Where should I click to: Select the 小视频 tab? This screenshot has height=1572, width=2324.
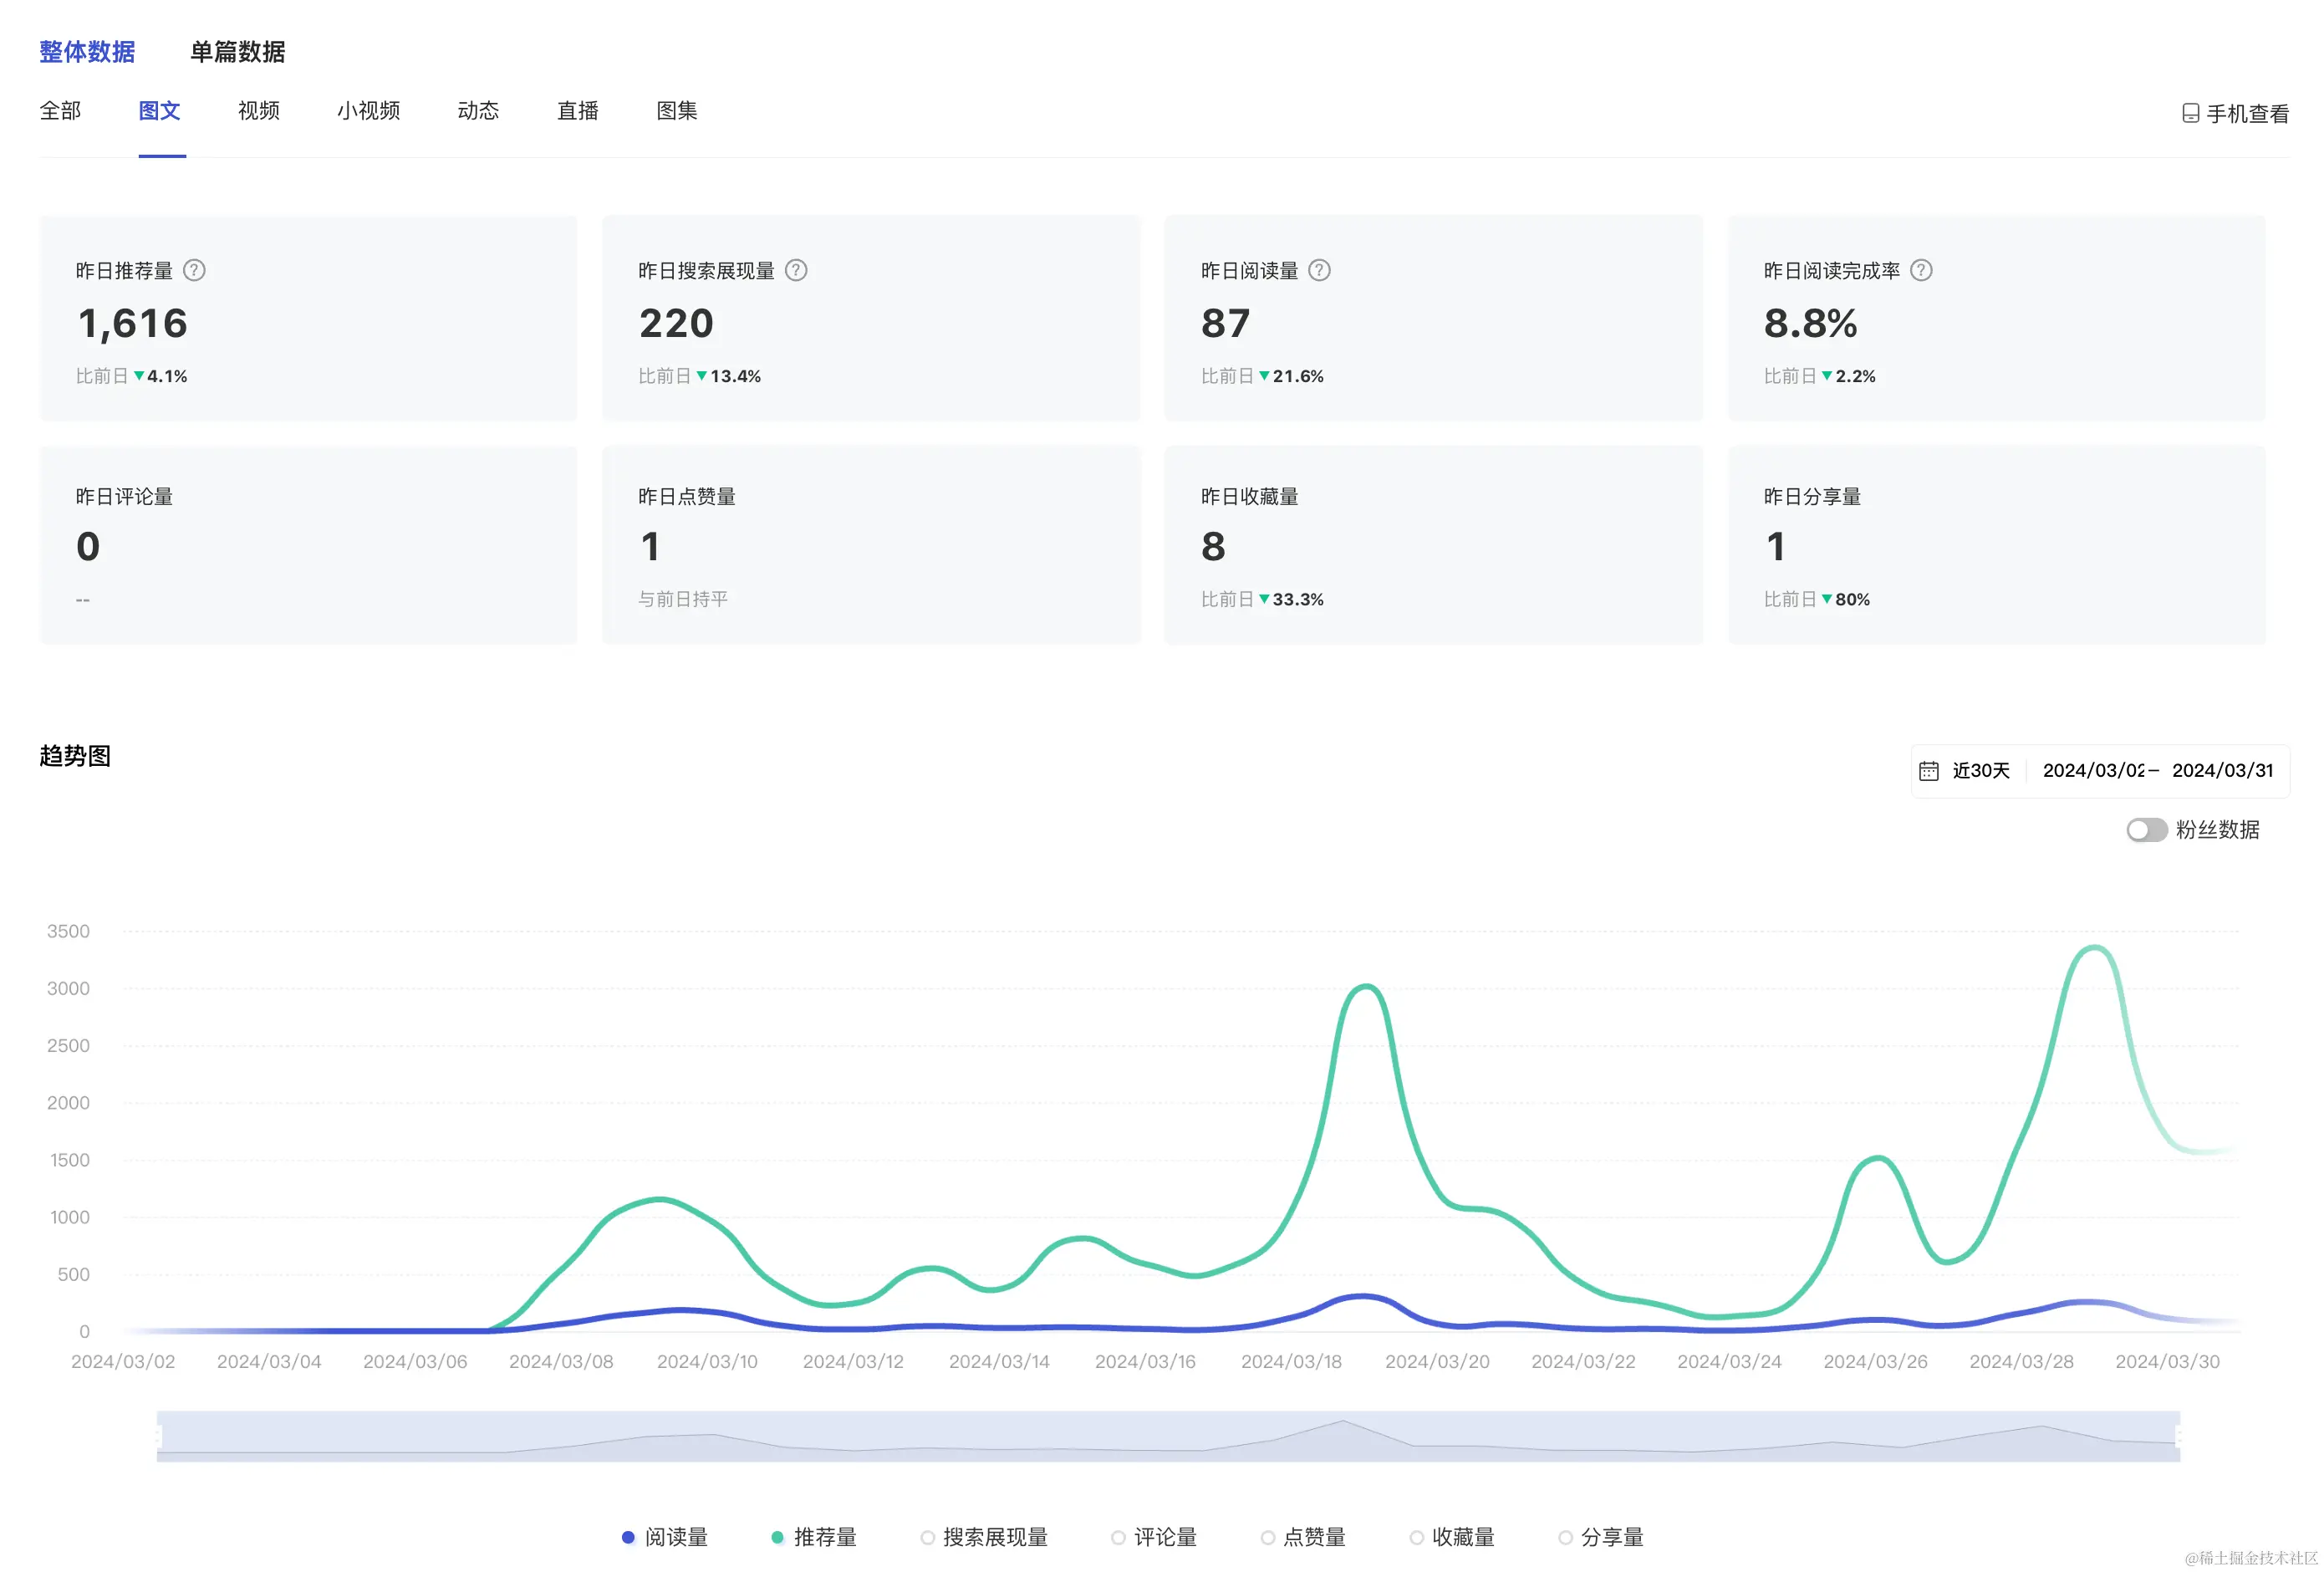pos(368,111)
